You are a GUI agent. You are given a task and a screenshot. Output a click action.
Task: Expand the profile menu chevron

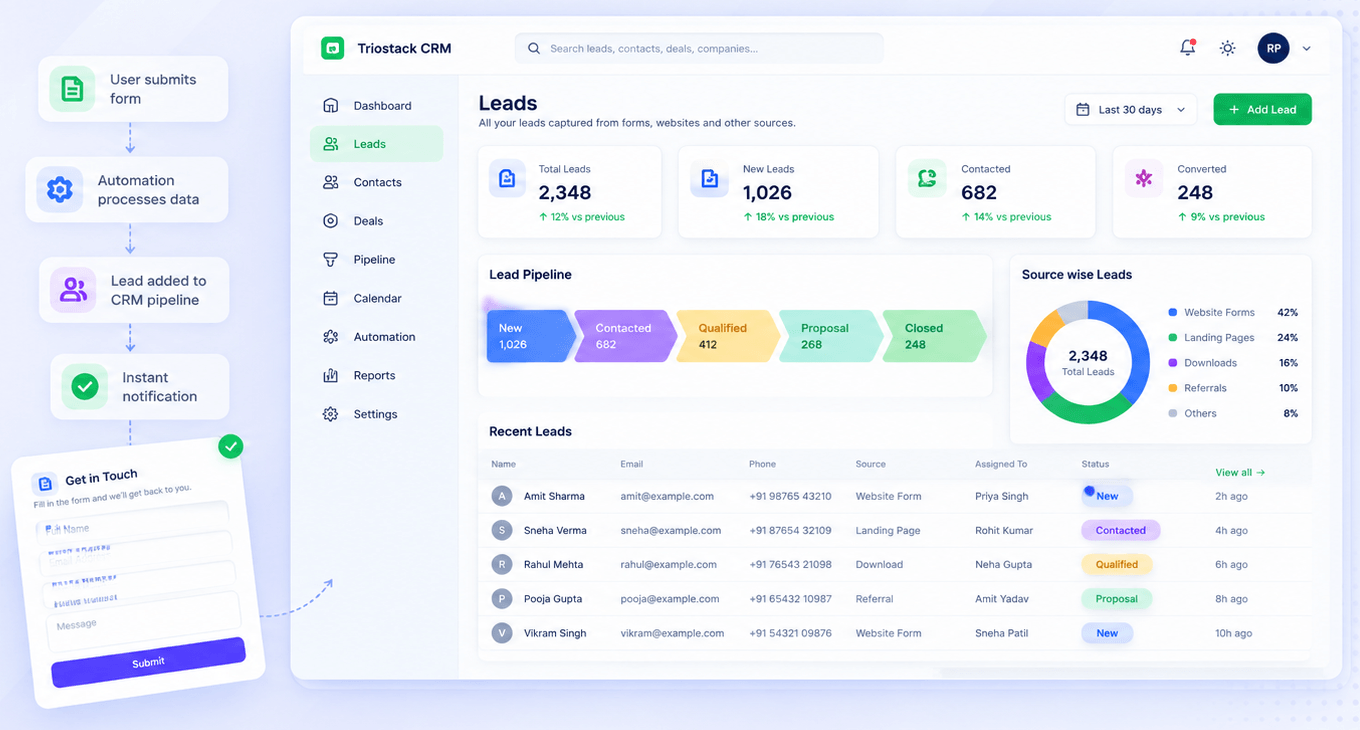coord(1306,48)
